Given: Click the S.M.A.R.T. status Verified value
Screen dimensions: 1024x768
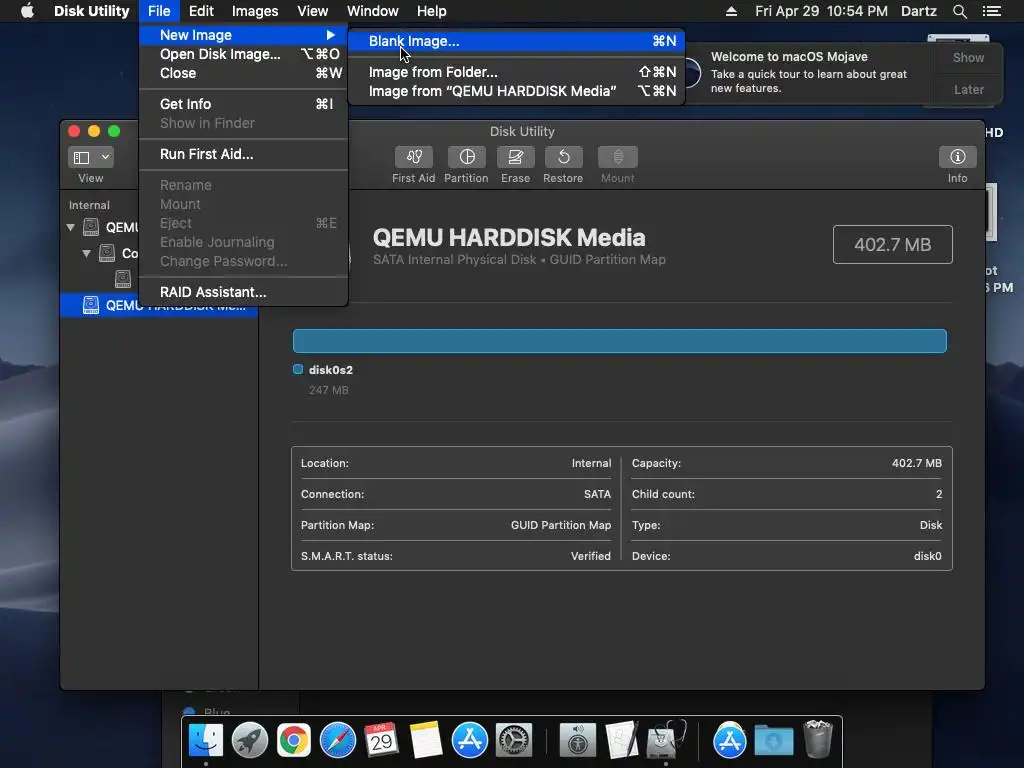Looking at the screenshot, I should [x=590, y=556].
